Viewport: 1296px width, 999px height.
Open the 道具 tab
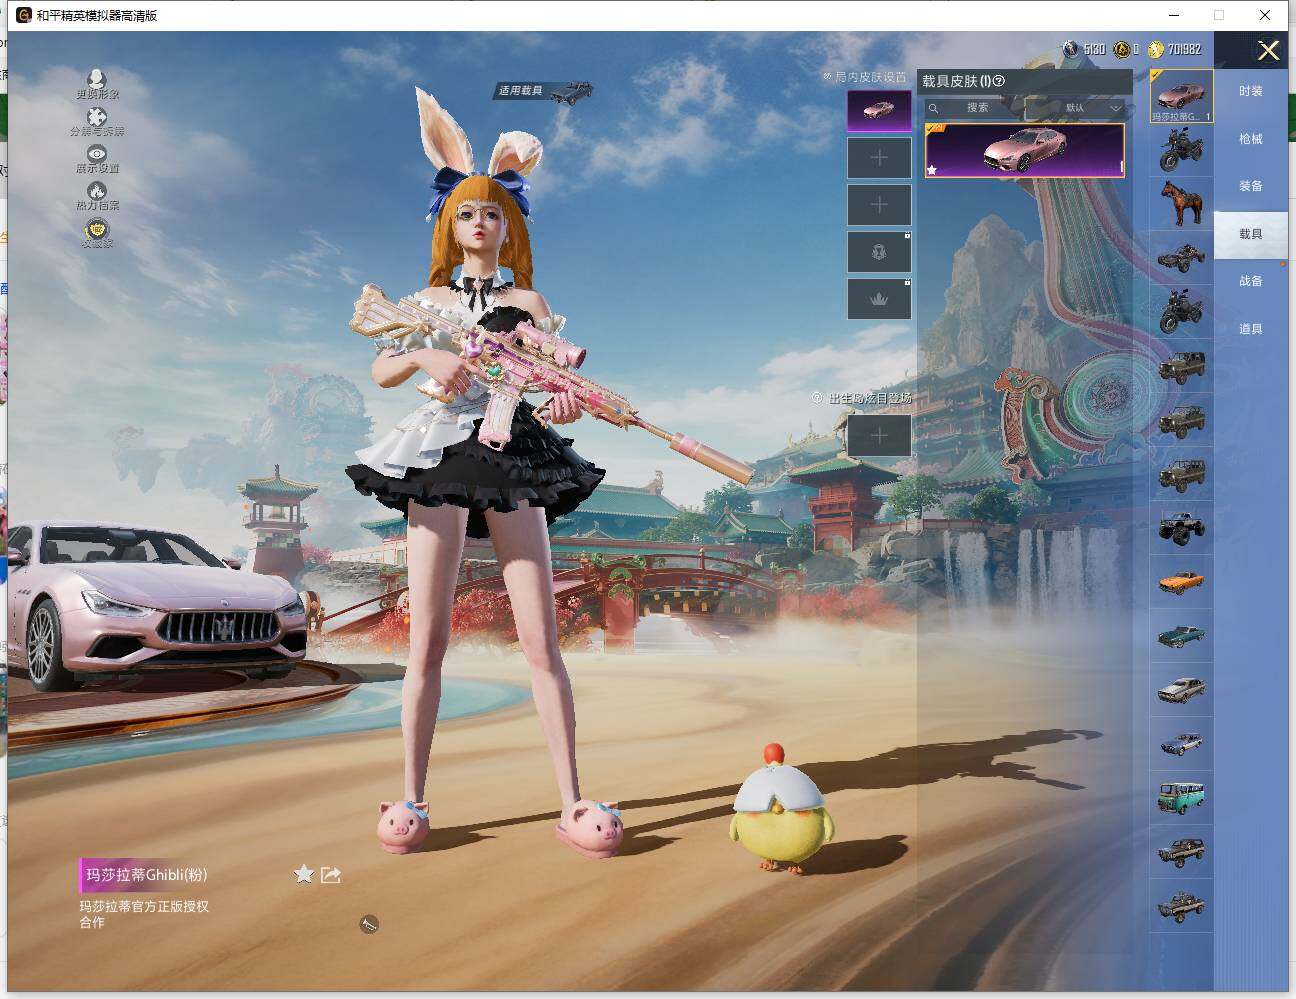pos(1250,329)
